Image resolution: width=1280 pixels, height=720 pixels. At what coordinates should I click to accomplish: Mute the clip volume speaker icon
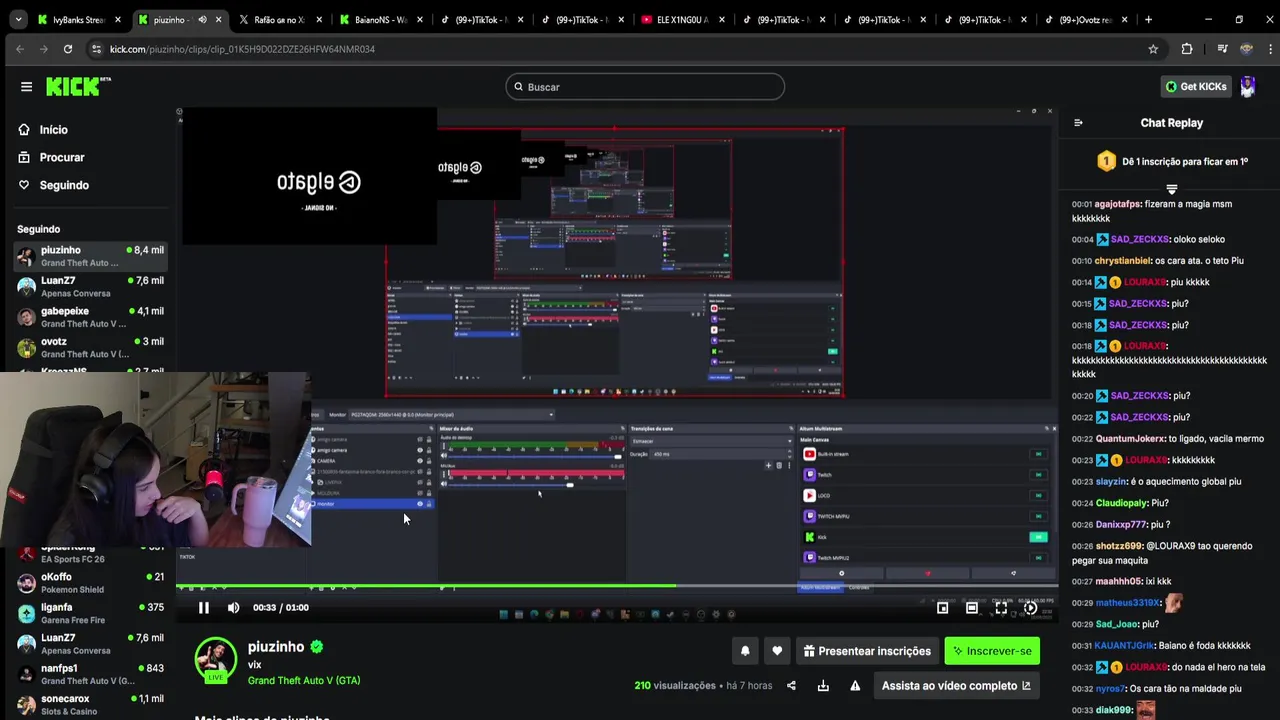point(233,607)
